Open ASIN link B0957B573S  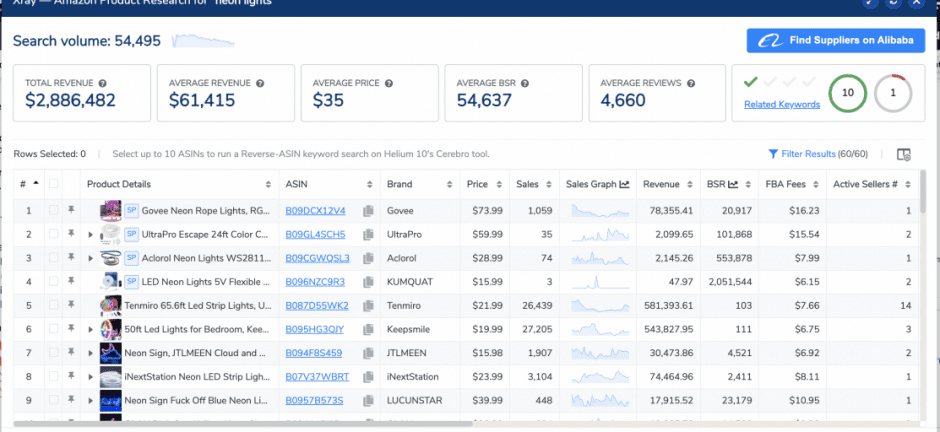(314, 400)
